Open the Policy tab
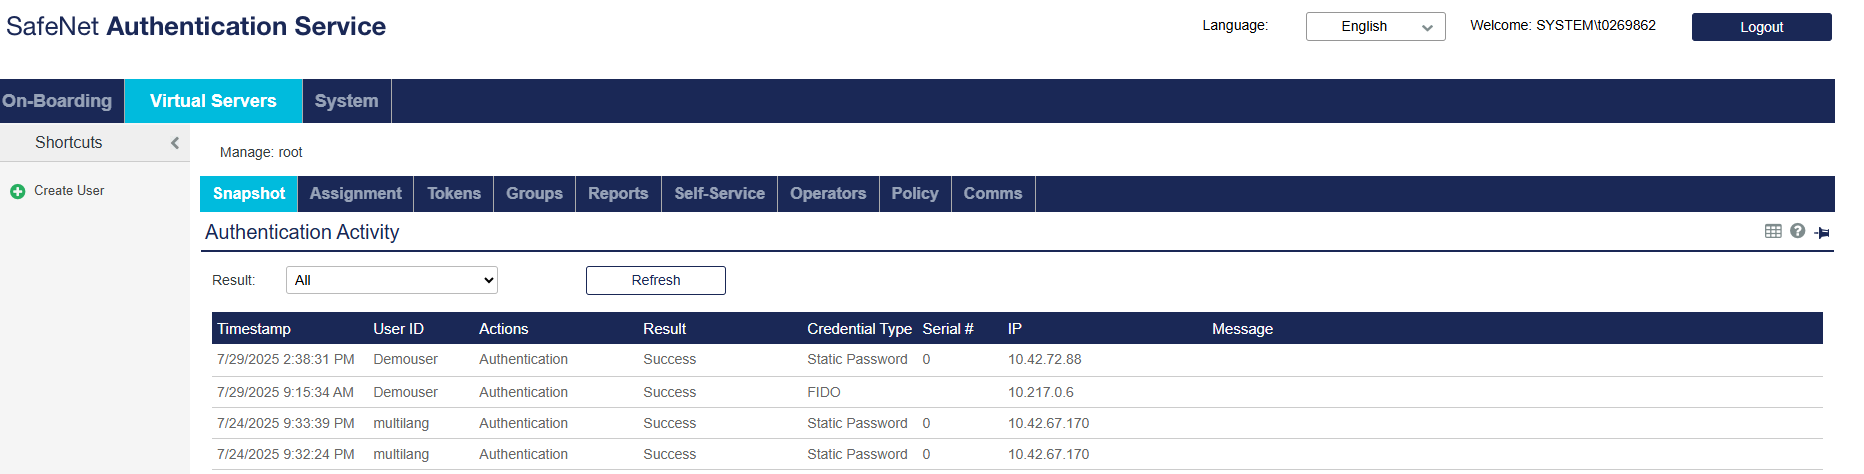Screen dimensions: 1864x474 point(915,194)
